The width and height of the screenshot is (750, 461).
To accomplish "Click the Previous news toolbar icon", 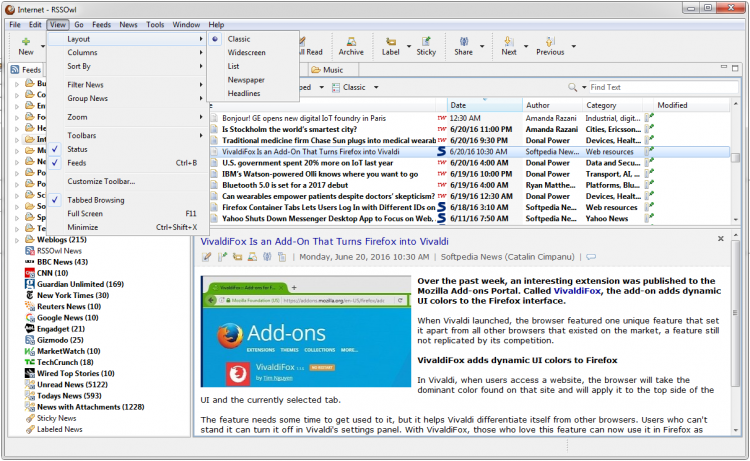I will 550,42.
